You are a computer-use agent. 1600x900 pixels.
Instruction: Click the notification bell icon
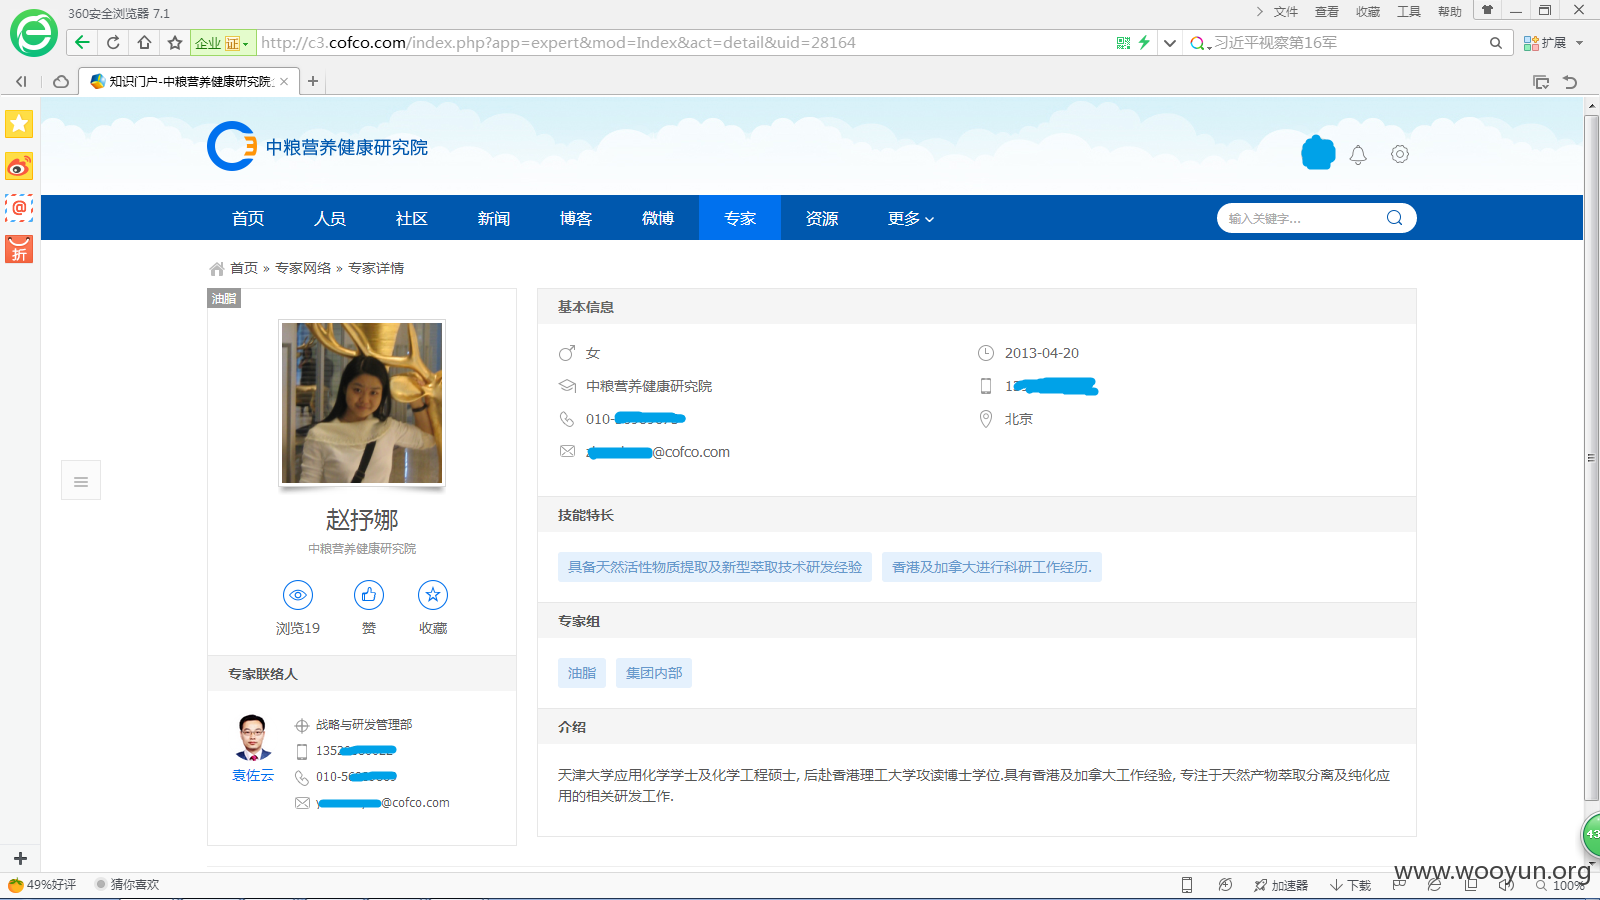[1358, 155]
